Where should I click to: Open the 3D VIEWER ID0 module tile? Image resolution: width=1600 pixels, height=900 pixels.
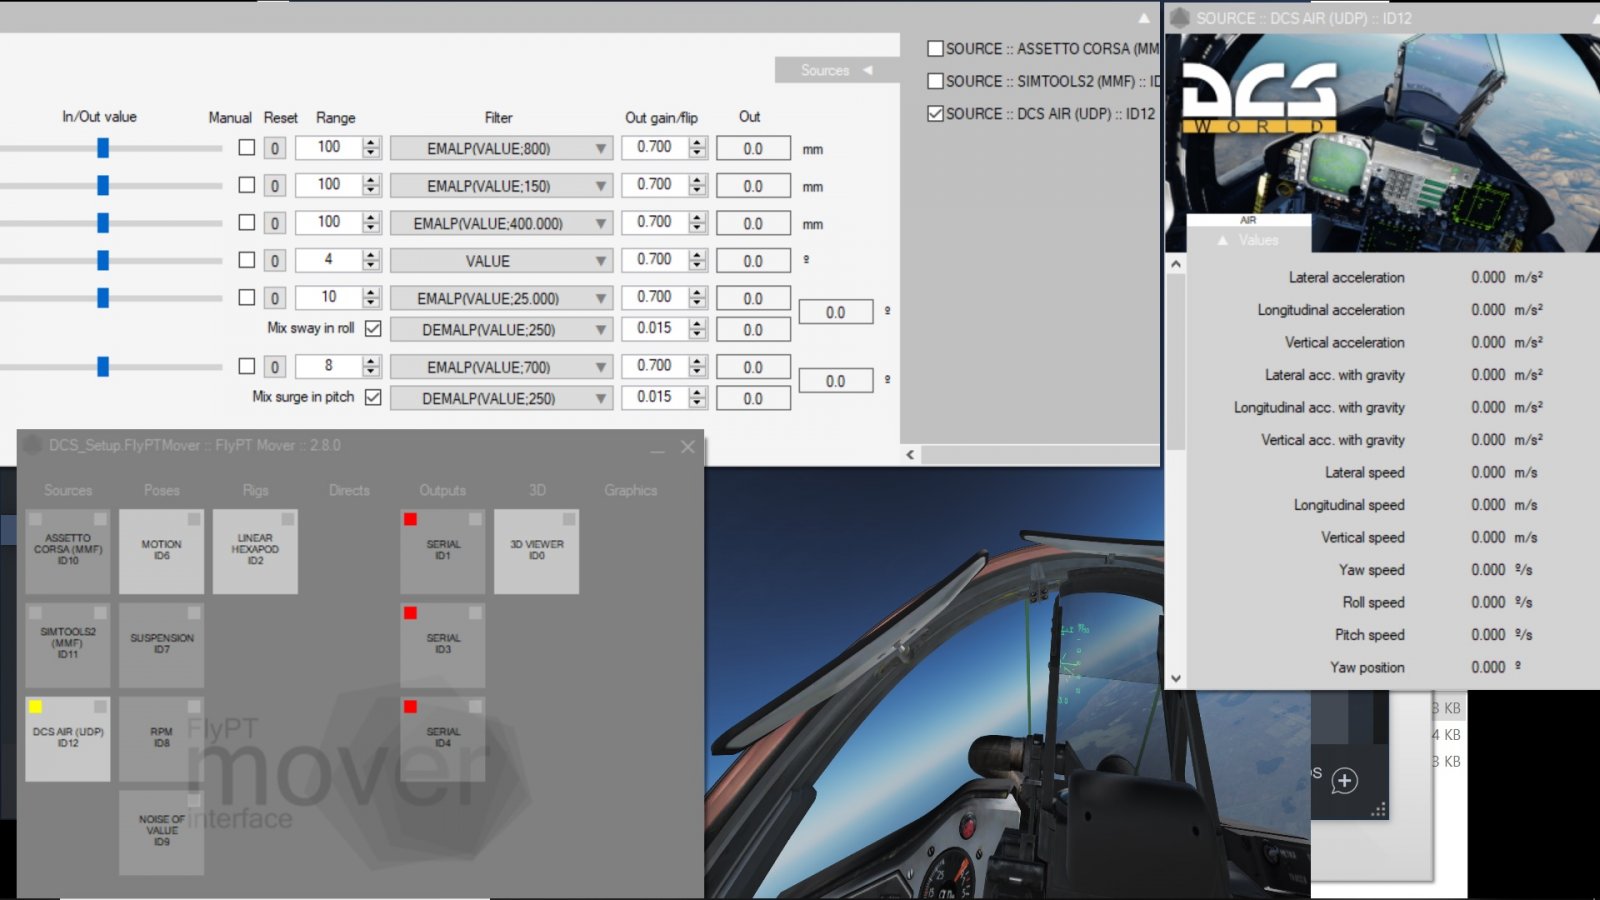[x=537, y=551]
